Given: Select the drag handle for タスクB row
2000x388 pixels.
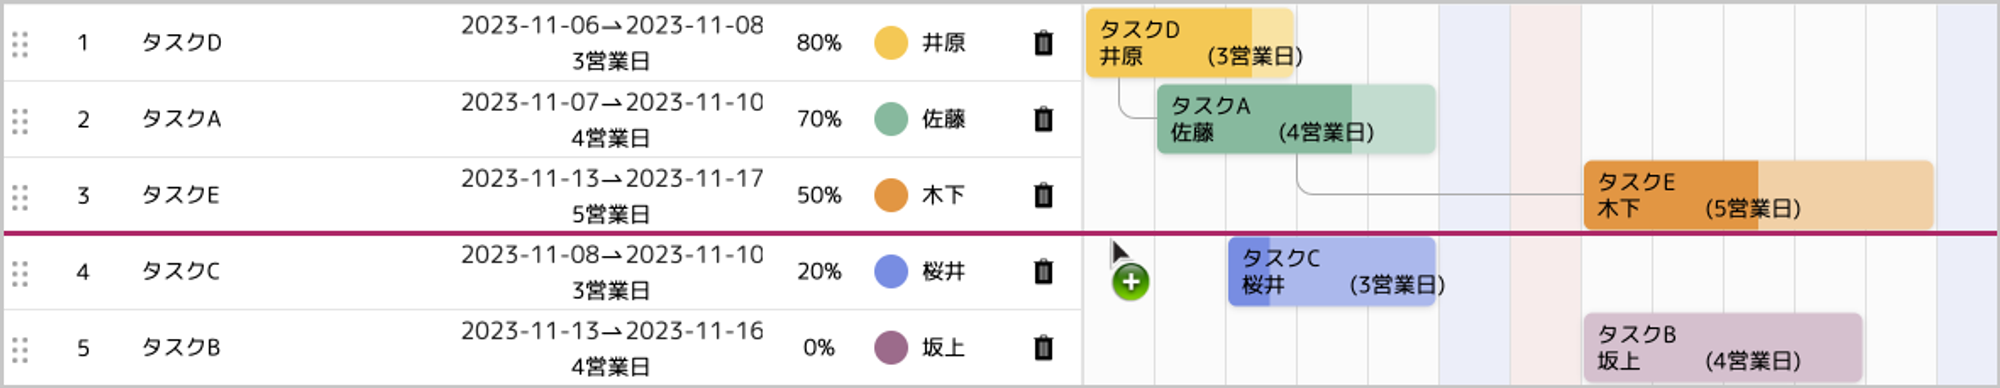Looking at the screenshot, I should point(20,349).
